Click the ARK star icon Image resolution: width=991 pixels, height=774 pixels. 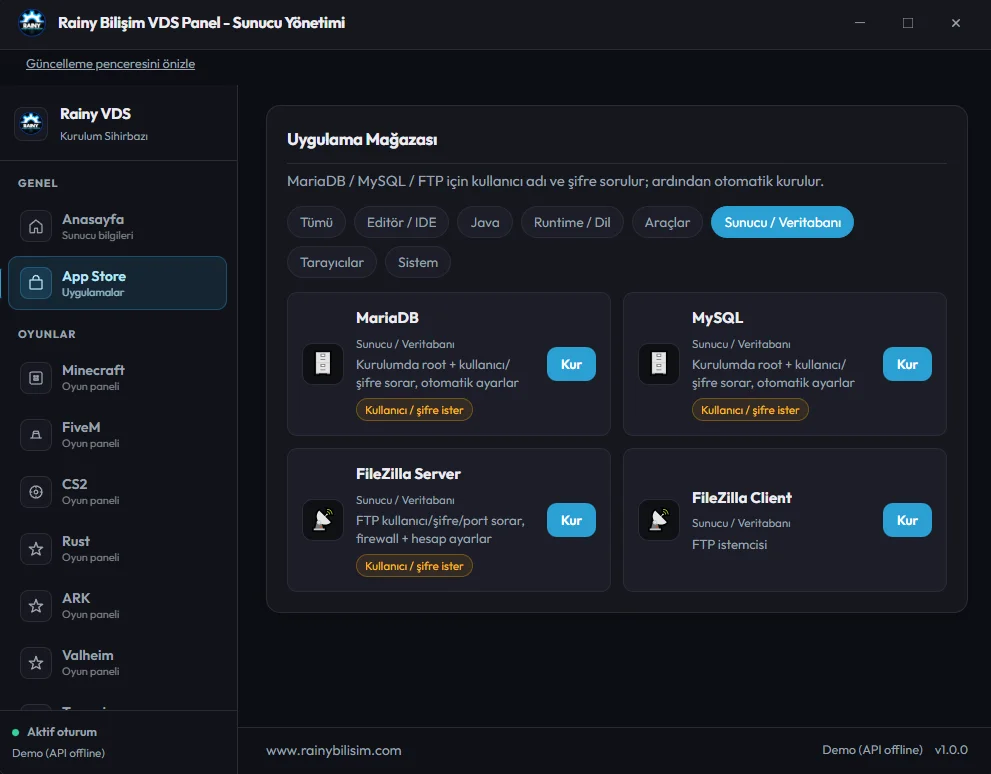(x=36, y=605)
